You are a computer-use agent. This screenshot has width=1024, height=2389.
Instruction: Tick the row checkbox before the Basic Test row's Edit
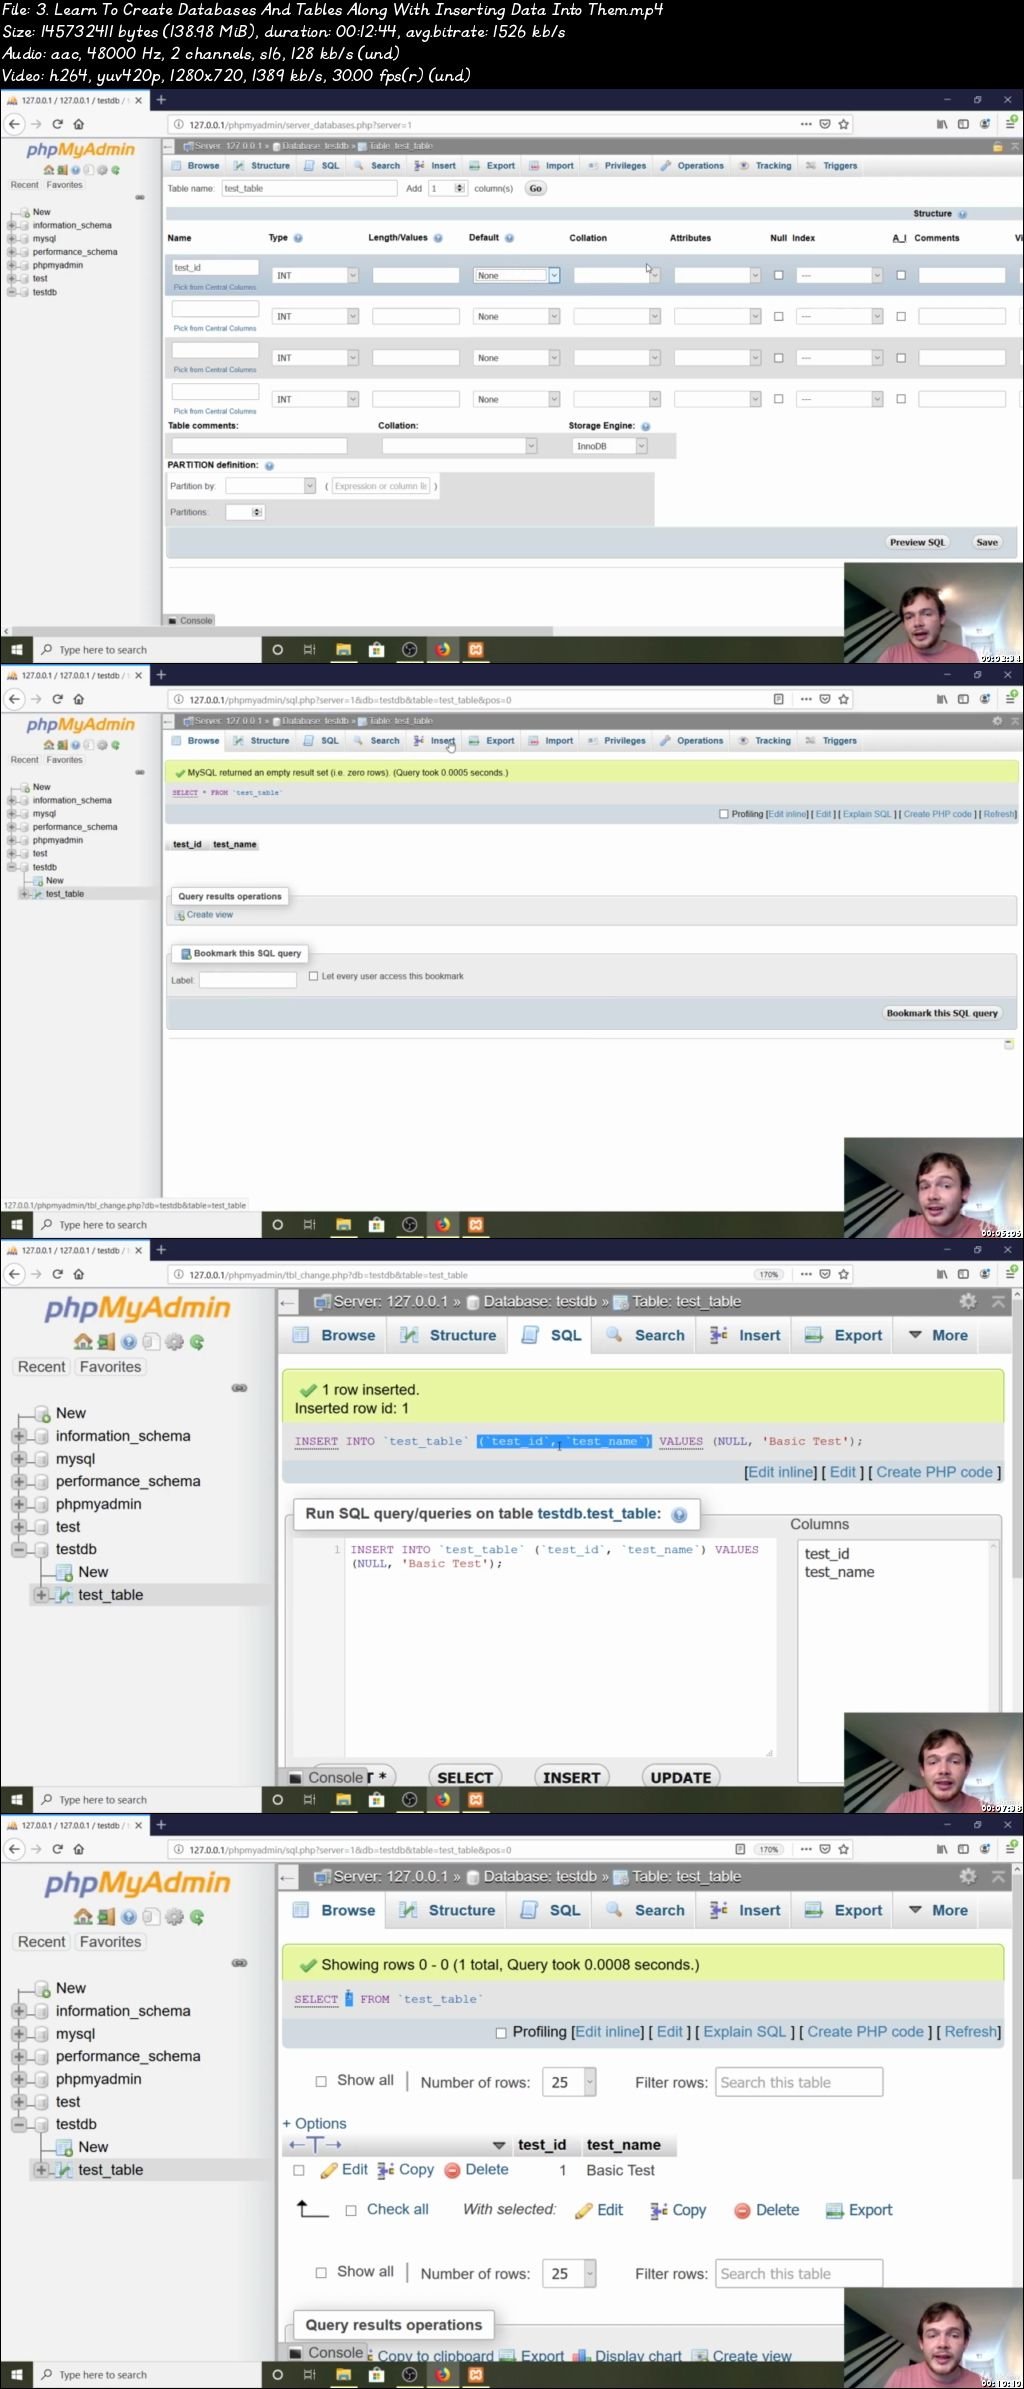(x=299, y=2170)
